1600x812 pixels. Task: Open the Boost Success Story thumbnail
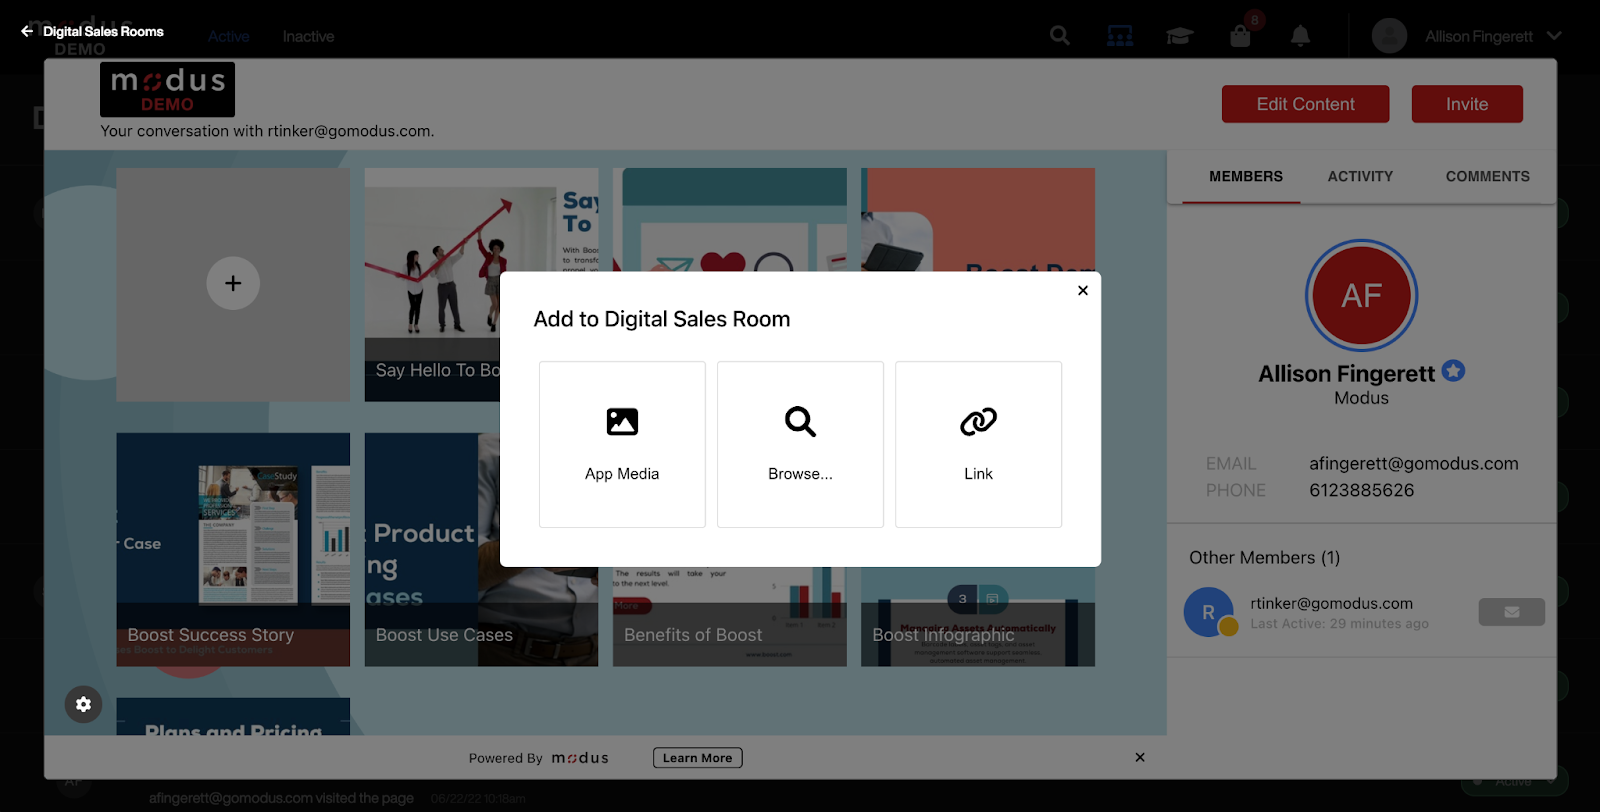point(233,550)
